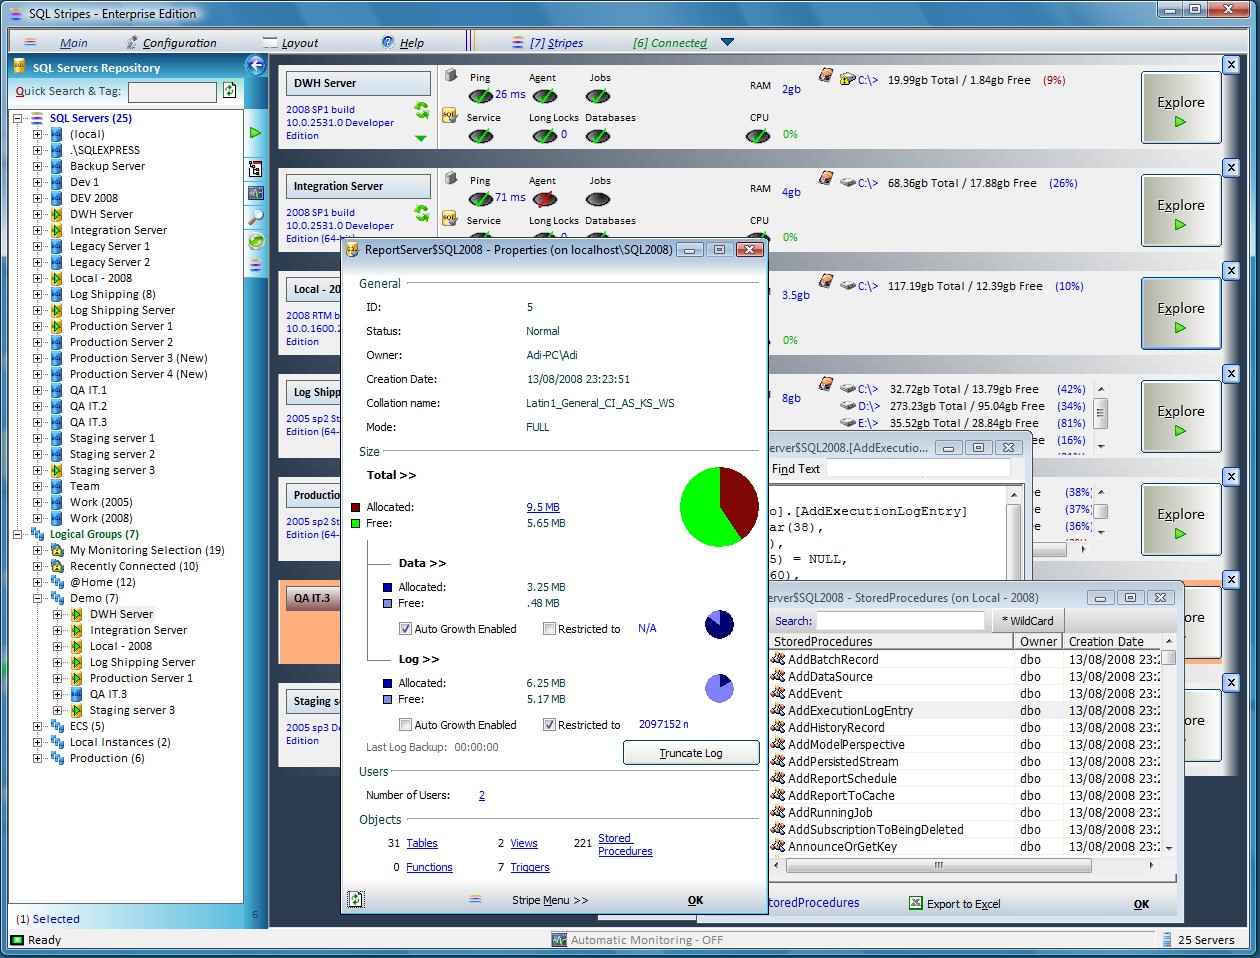This screenshot has height=958, width=1260.
Task: Click the refresh icon beside Quick Search field
Action: [229, 91]
